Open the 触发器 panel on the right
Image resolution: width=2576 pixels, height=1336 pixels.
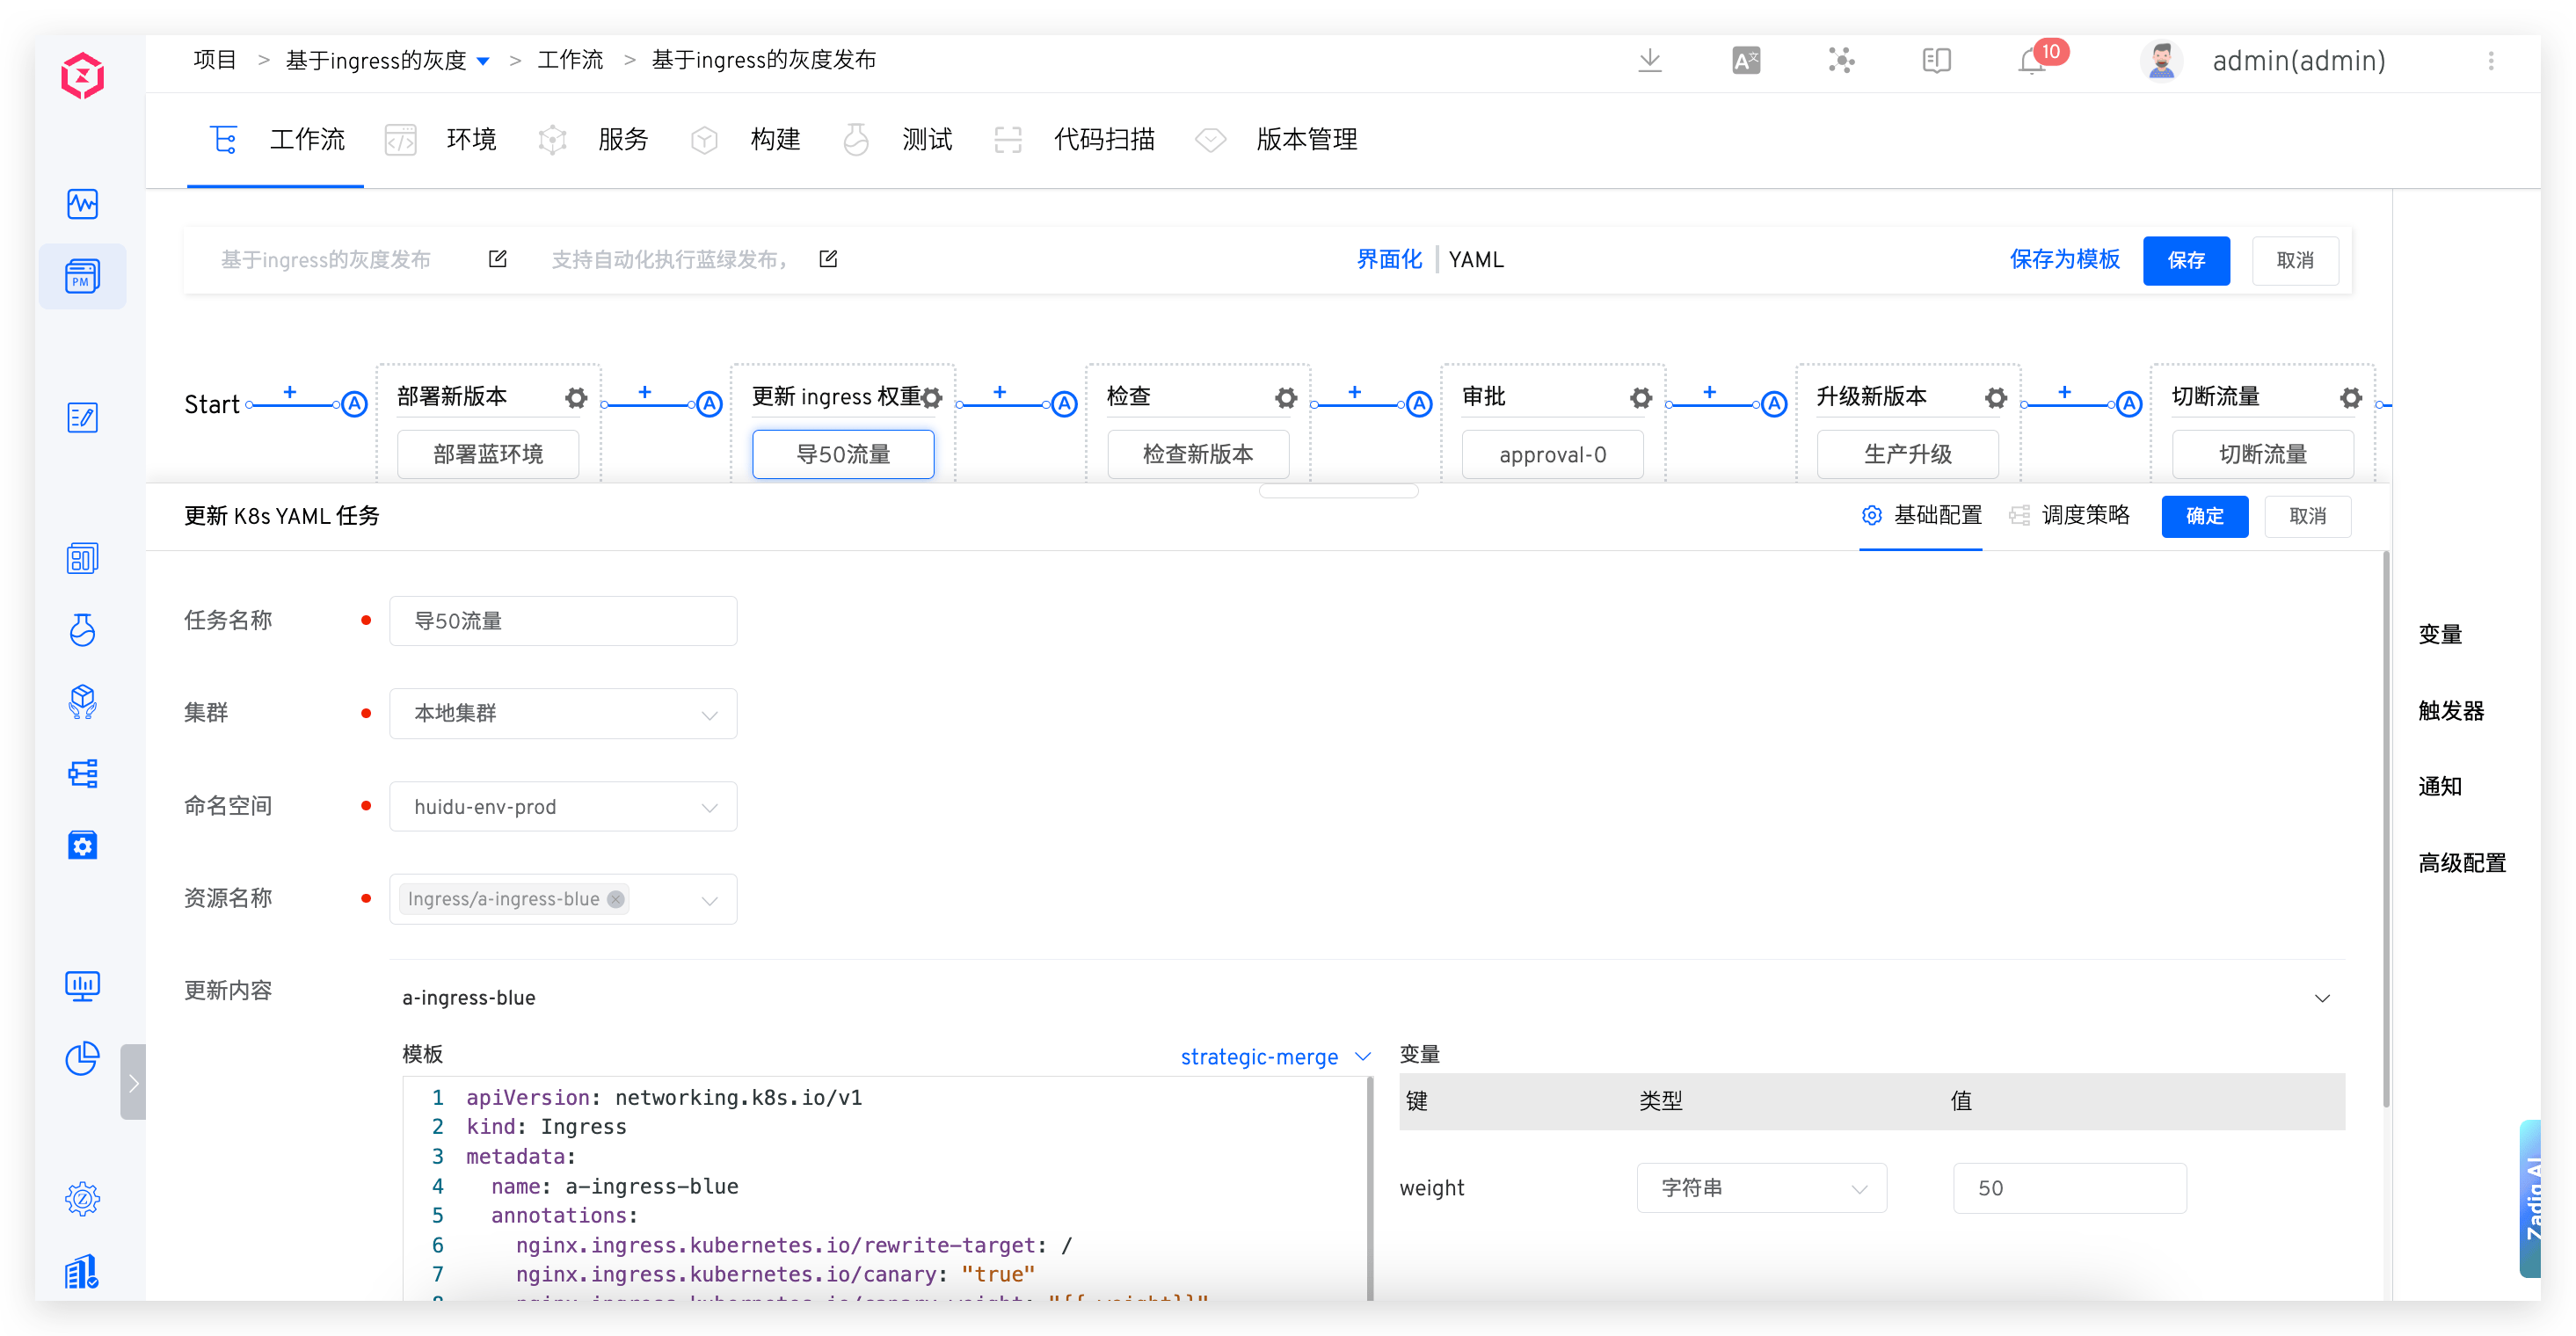coord(2451,711)
